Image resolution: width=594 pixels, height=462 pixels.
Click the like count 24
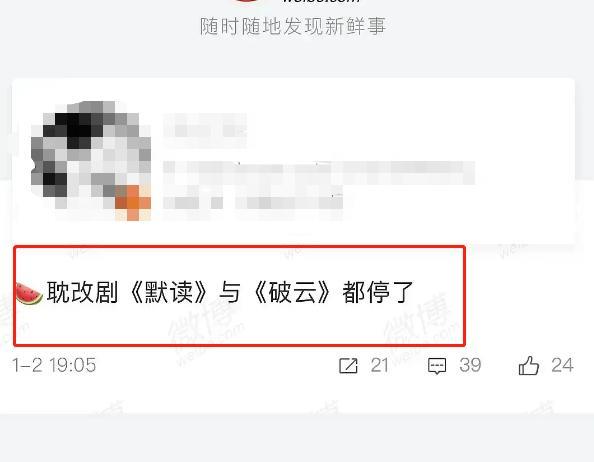pos(562,366)
